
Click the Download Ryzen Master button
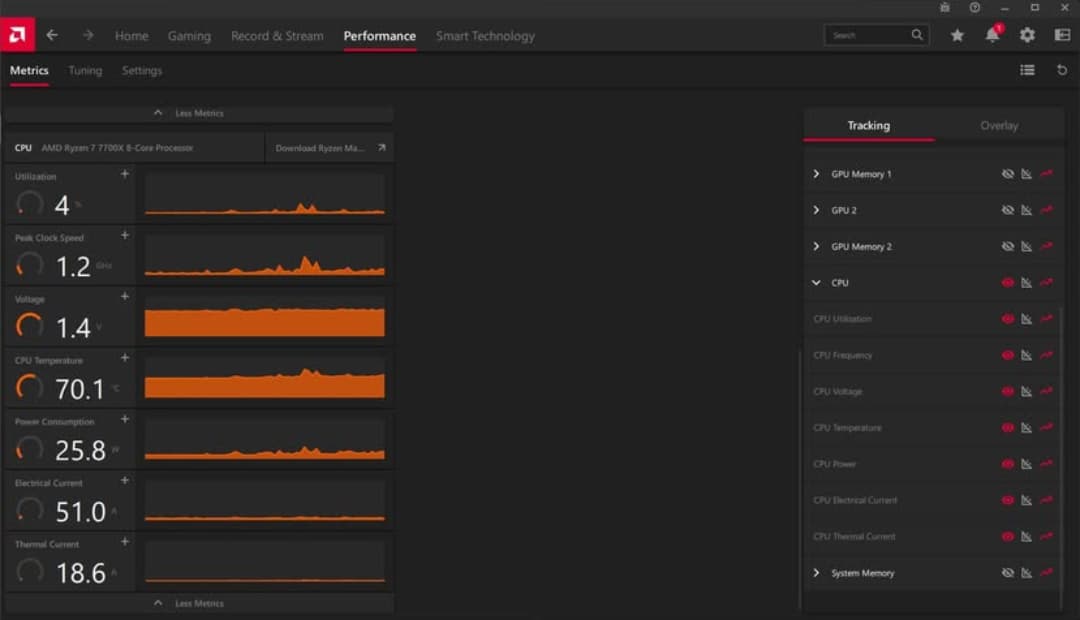329,147
